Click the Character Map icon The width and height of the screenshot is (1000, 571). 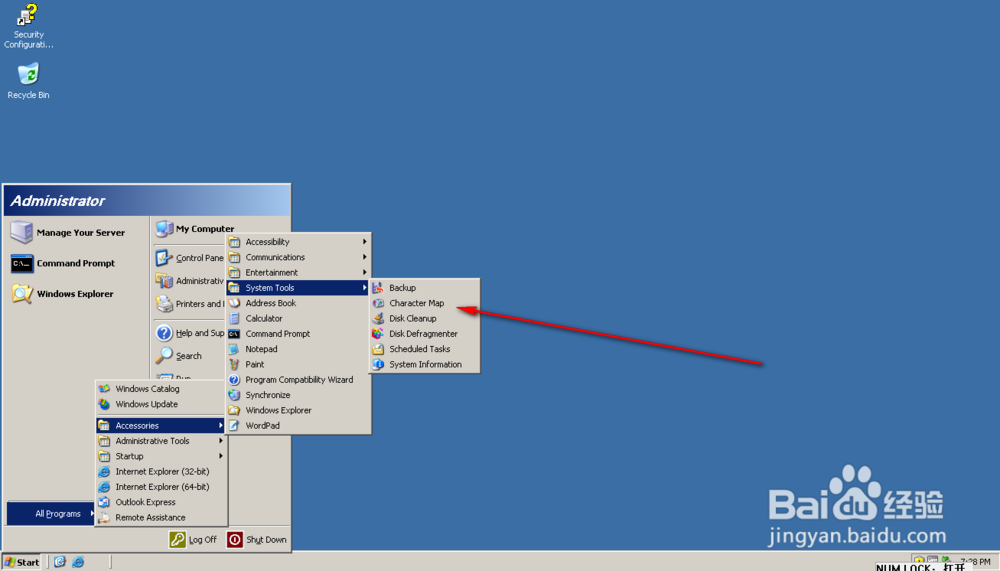378,303
